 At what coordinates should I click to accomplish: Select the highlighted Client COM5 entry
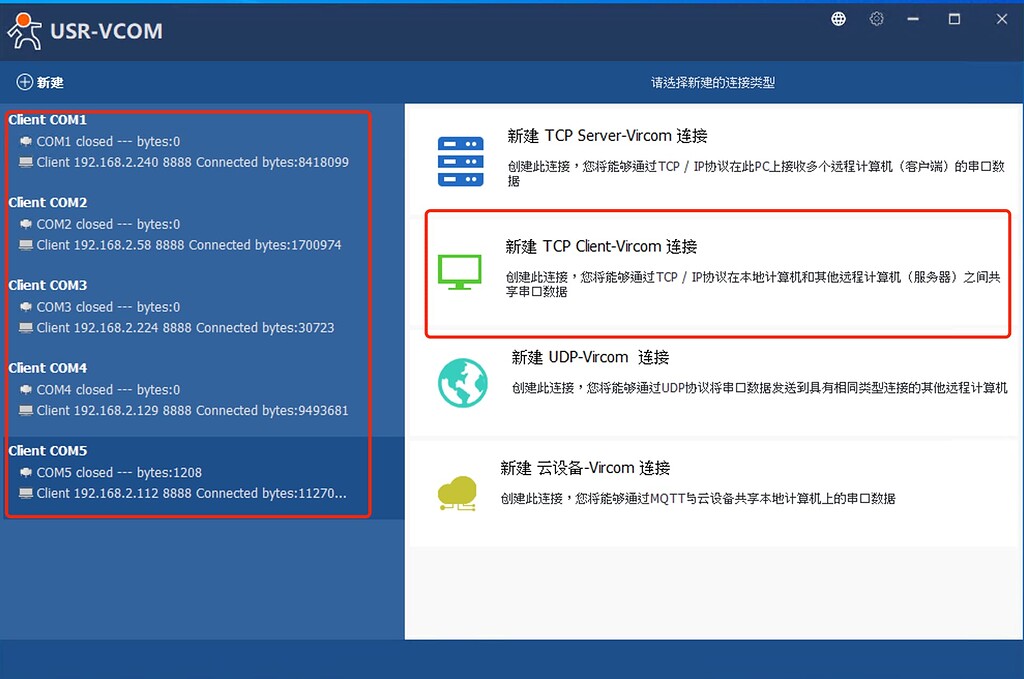pos(47,450)
